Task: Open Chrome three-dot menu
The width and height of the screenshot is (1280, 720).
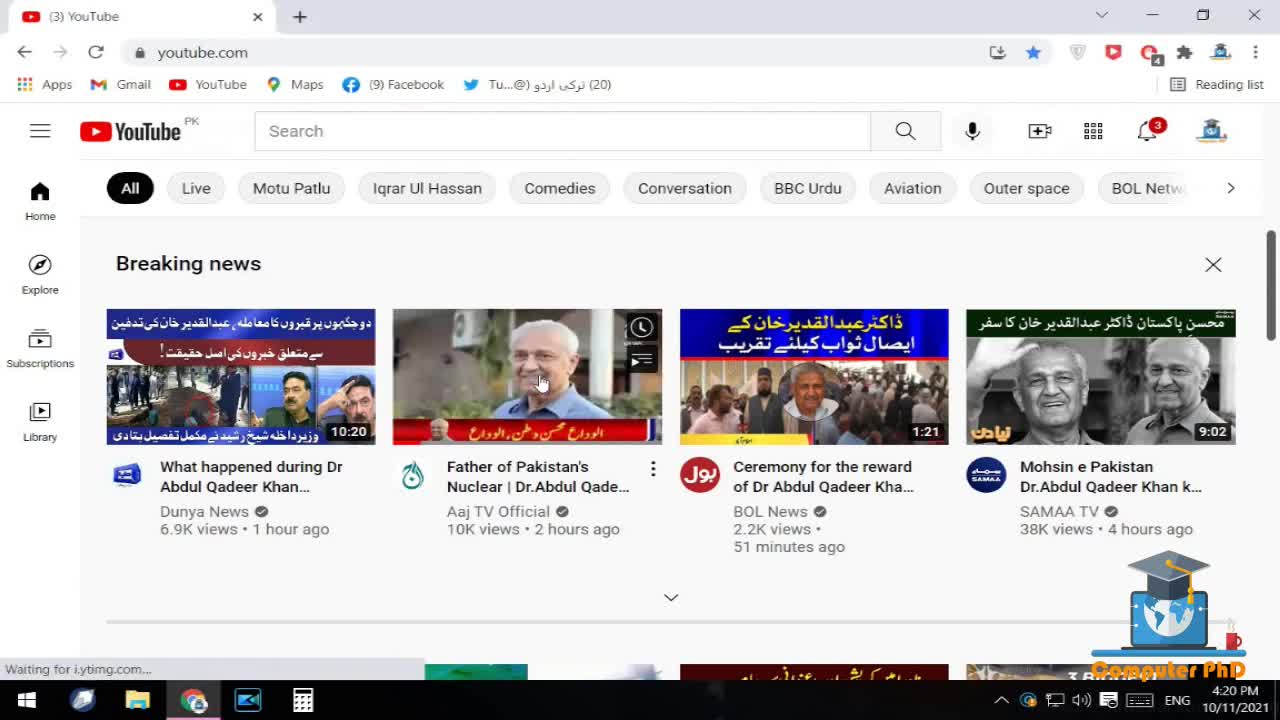Action: (1255, 52)
